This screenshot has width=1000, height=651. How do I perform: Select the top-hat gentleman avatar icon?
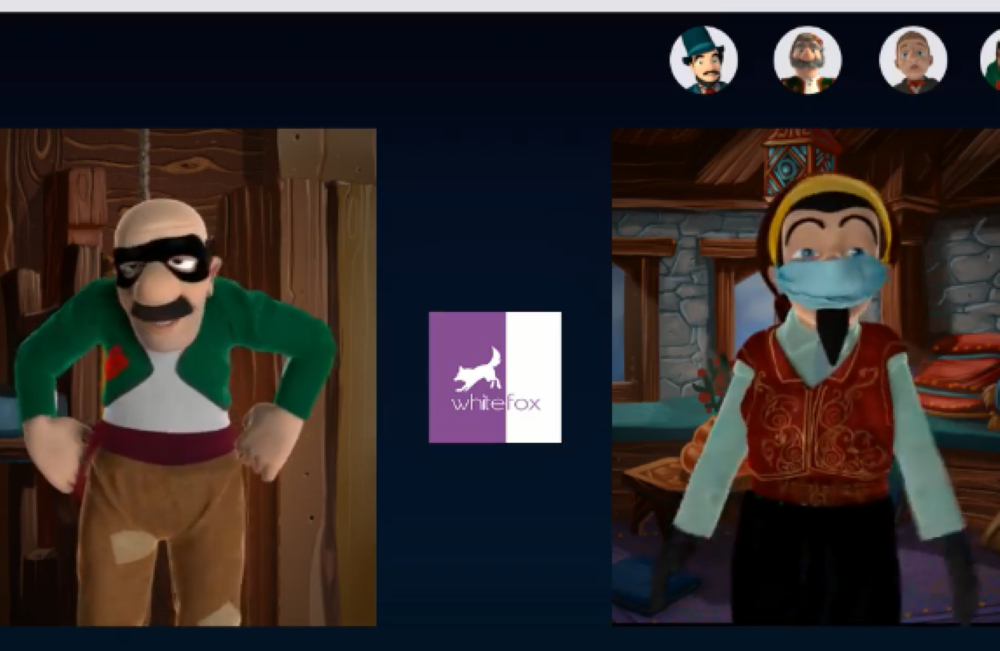[x=704, y=60]
